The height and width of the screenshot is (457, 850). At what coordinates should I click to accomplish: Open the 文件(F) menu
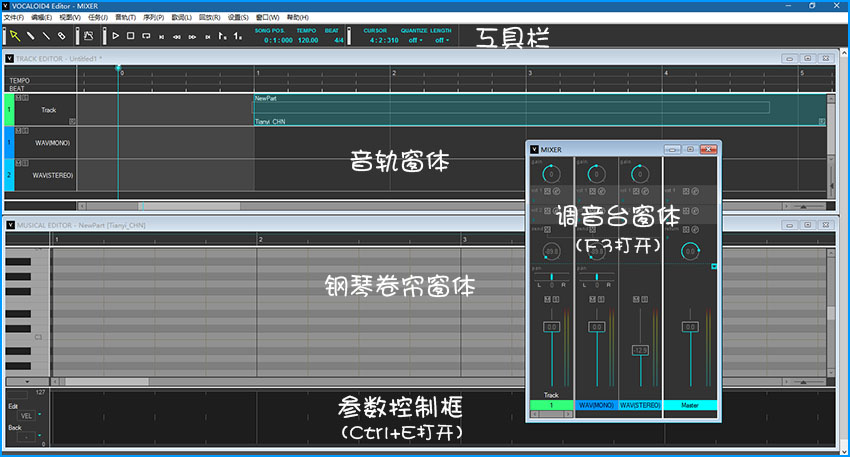point(14,17)
